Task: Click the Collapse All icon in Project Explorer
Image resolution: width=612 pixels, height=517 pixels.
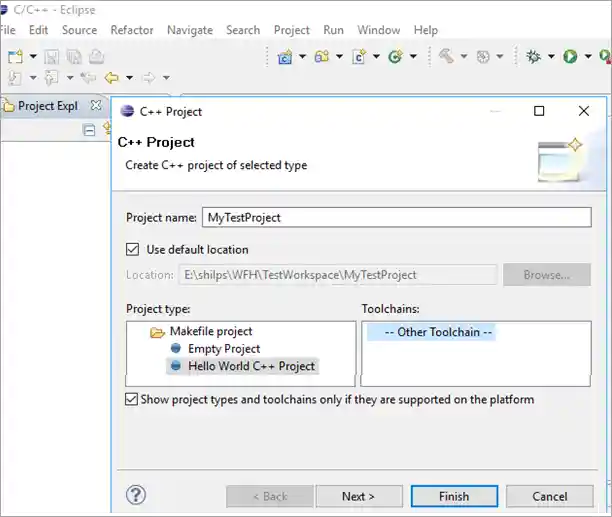Action: [x=89, y=130]
